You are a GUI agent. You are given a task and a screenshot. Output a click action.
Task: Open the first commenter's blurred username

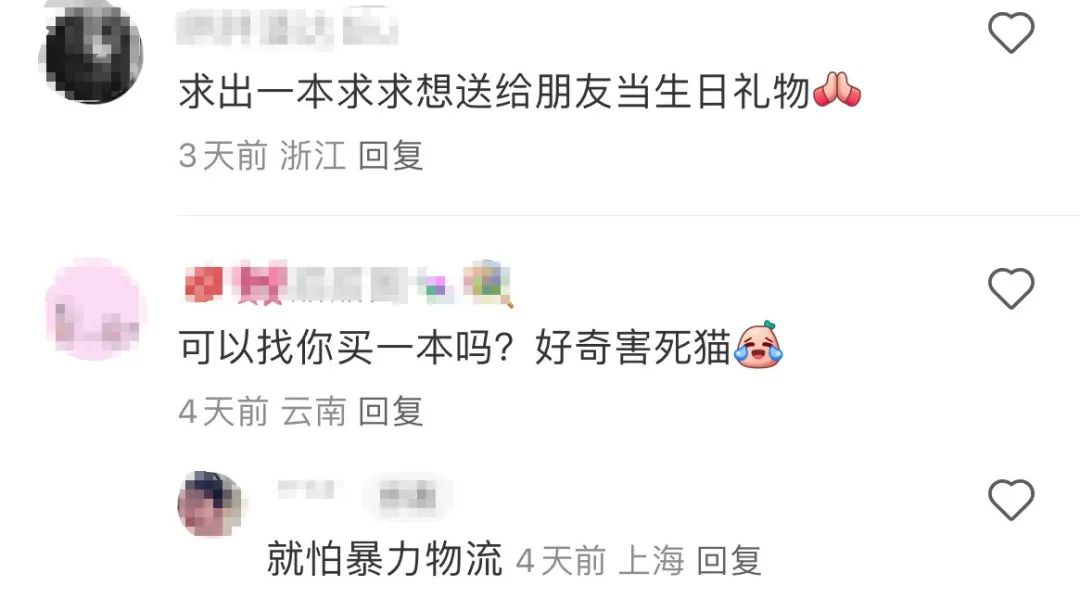point(287,26)
